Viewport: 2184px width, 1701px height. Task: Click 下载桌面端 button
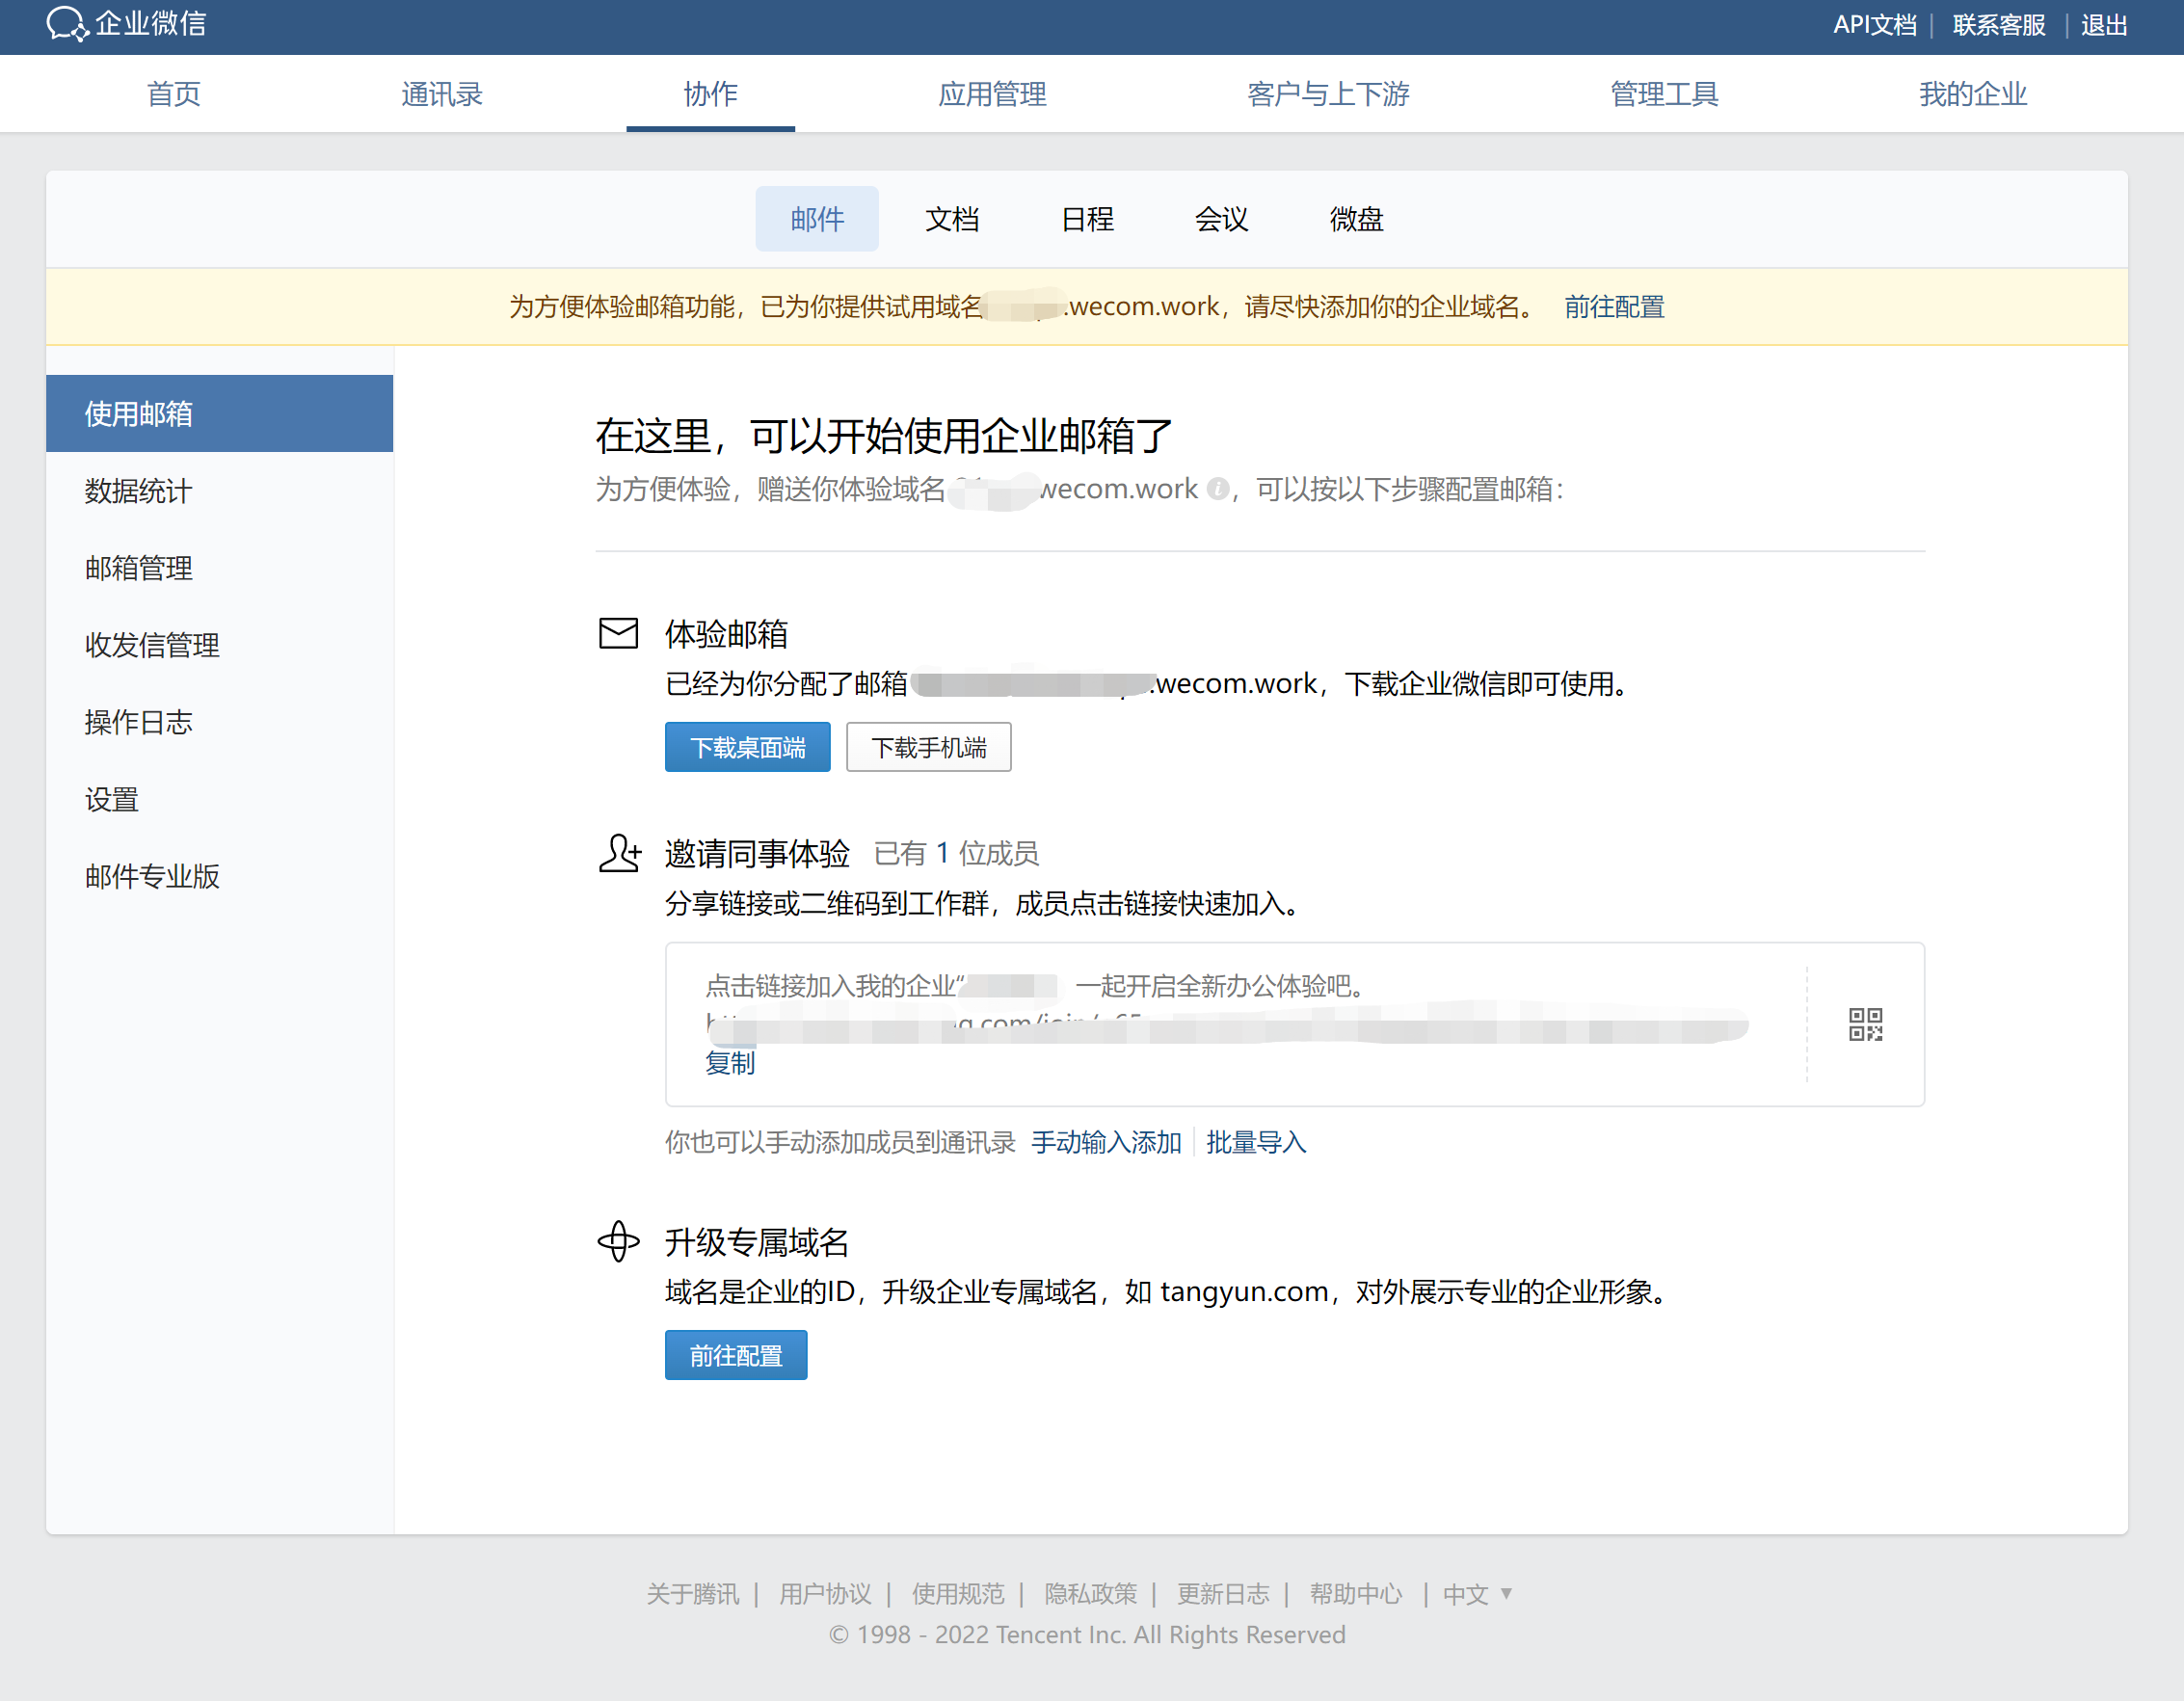[x=748, y=747]
